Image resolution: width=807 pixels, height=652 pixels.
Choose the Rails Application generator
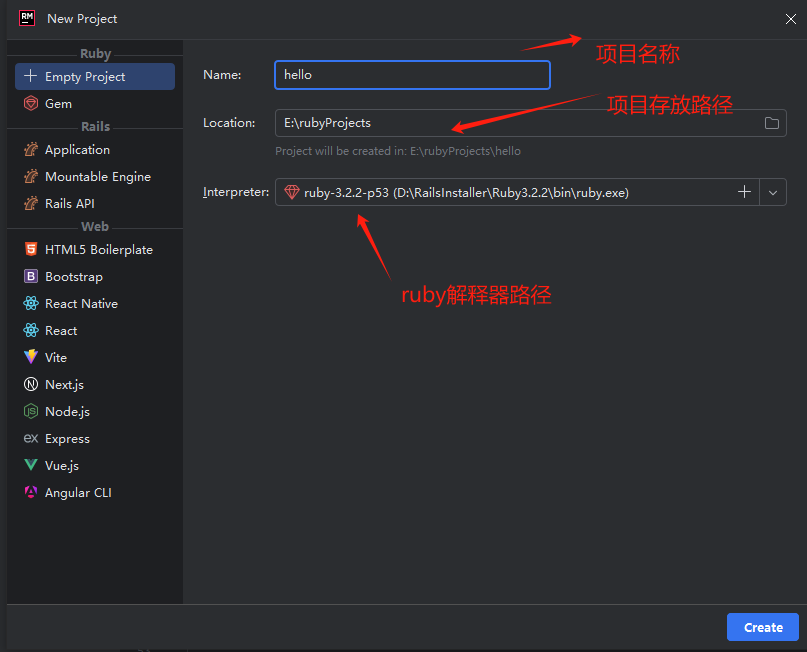[x=78, y=149]
